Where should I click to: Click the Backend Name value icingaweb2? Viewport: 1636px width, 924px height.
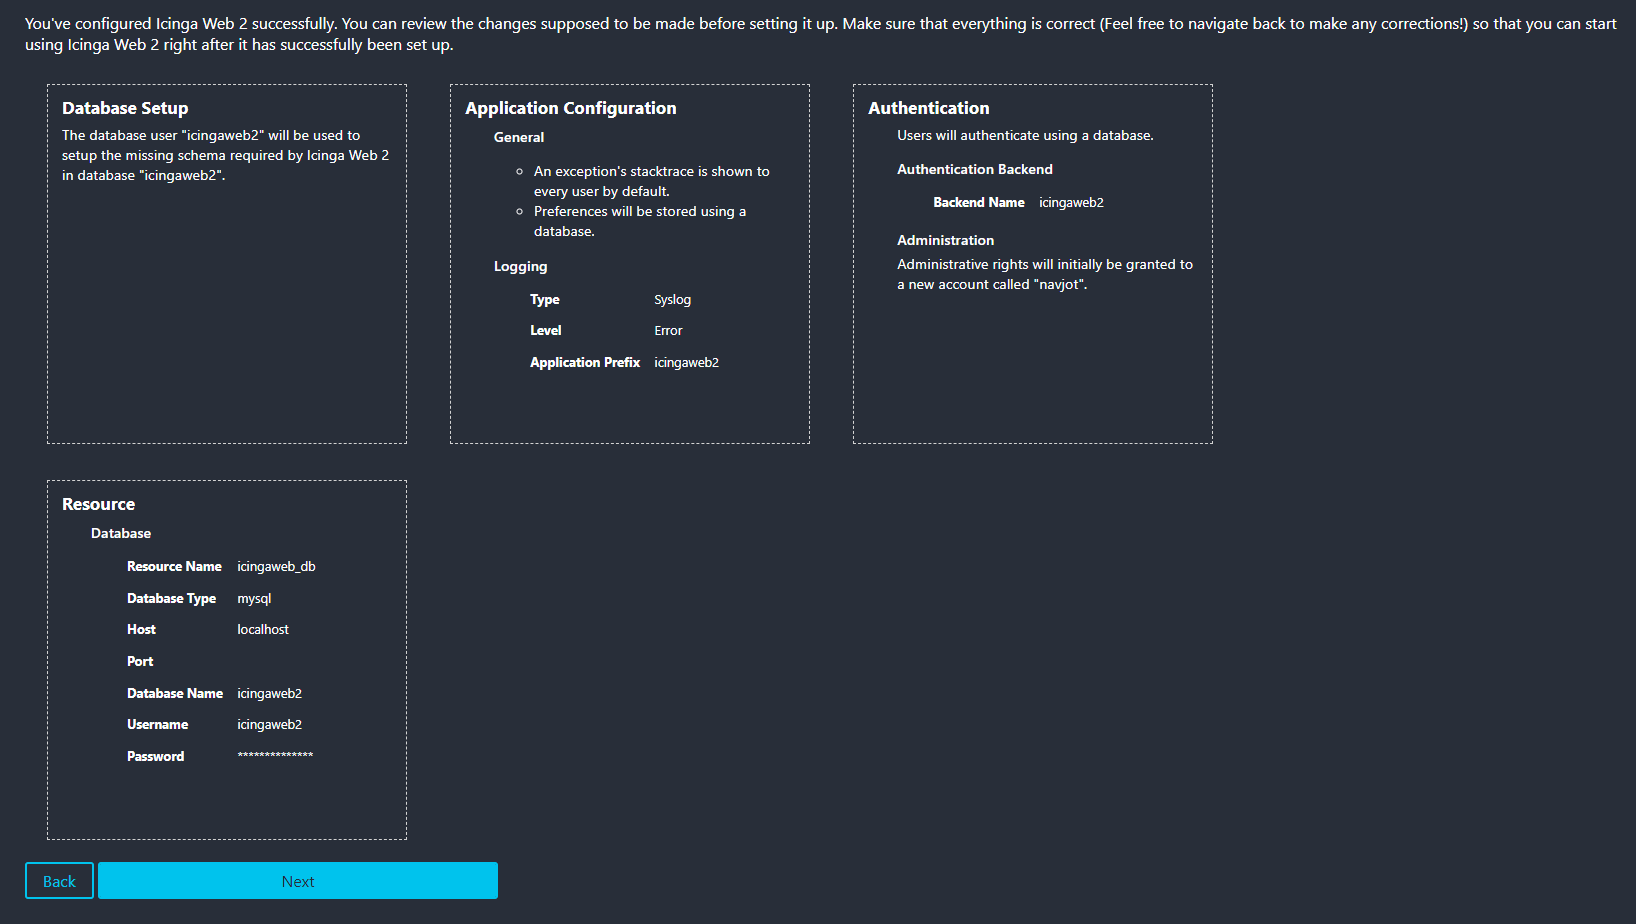click(x=1072, y=202)
